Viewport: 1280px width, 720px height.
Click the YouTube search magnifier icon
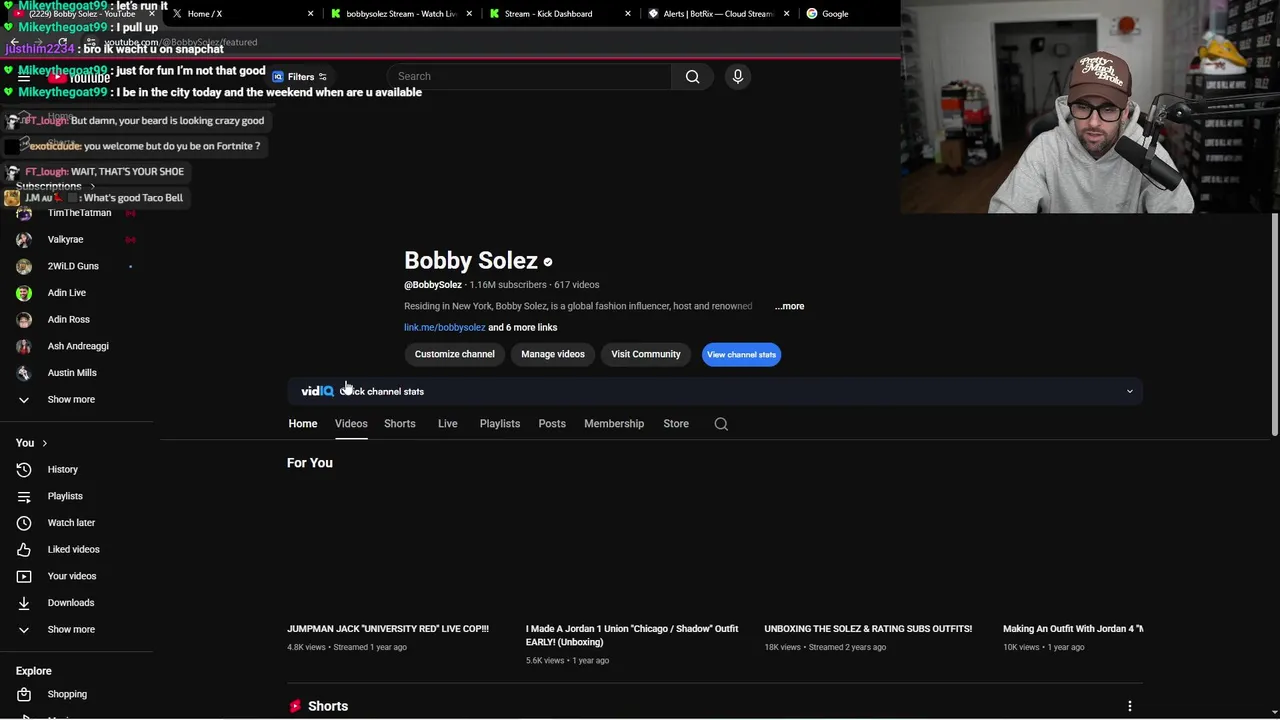coord(692,77)
